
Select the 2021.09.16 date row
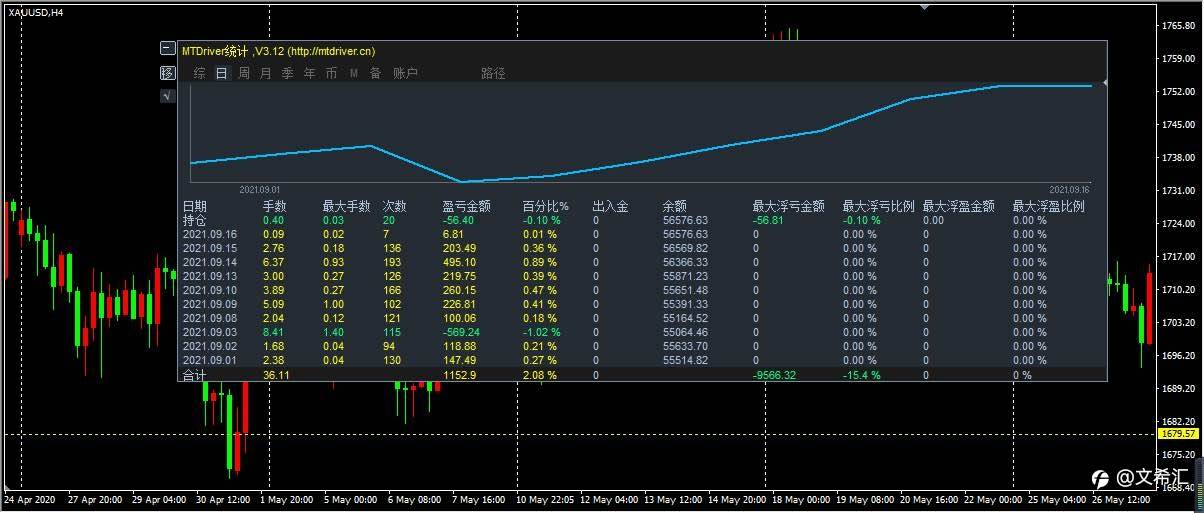pos(642,234)
